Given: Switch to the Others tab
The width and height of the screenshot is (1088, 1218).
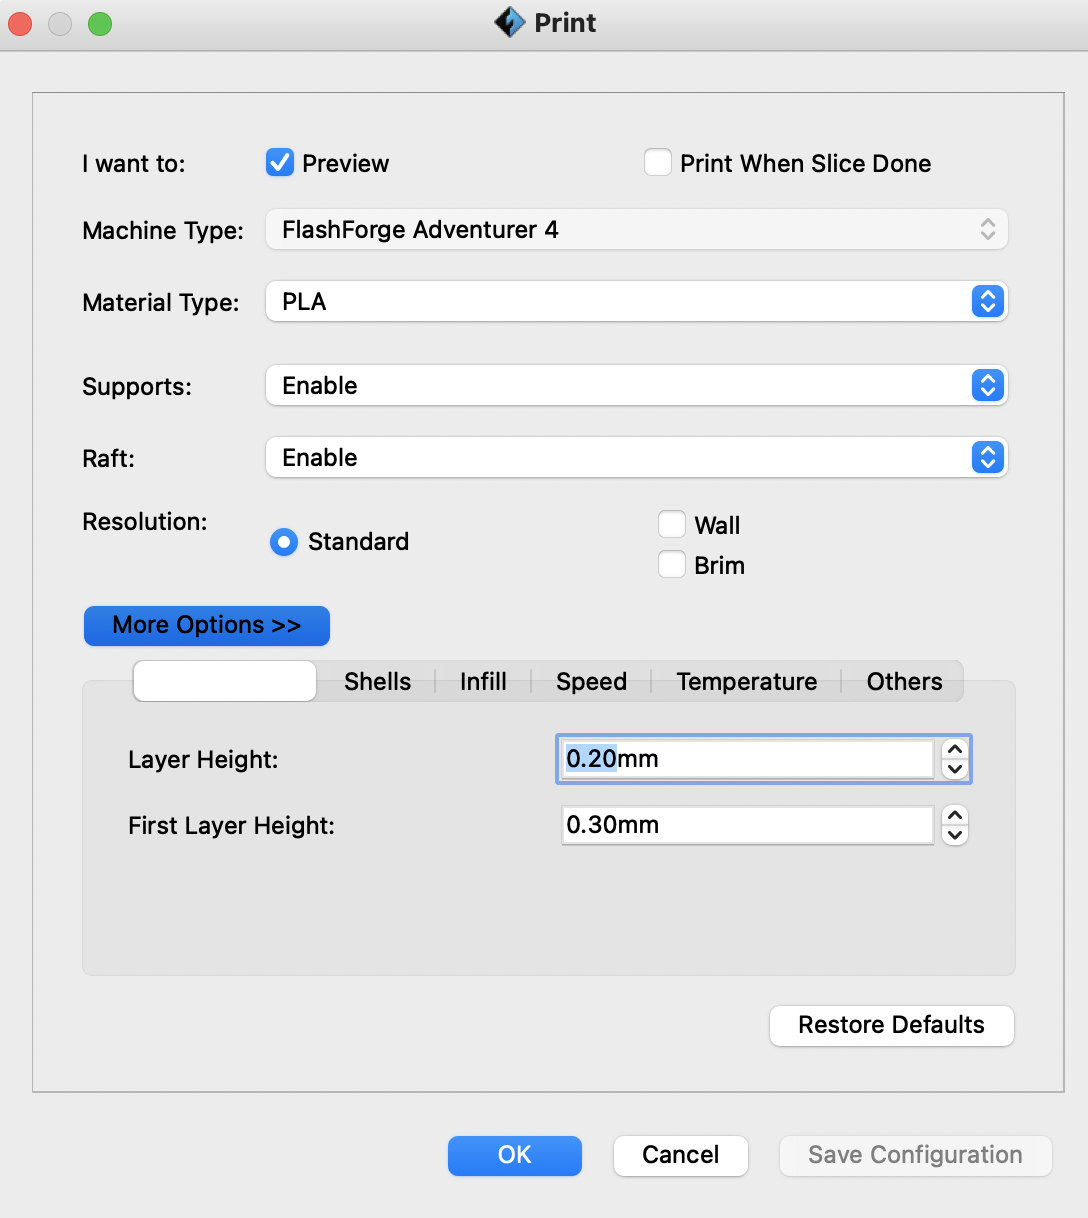Looking at the screenshot, I should [x=904, y=681].
